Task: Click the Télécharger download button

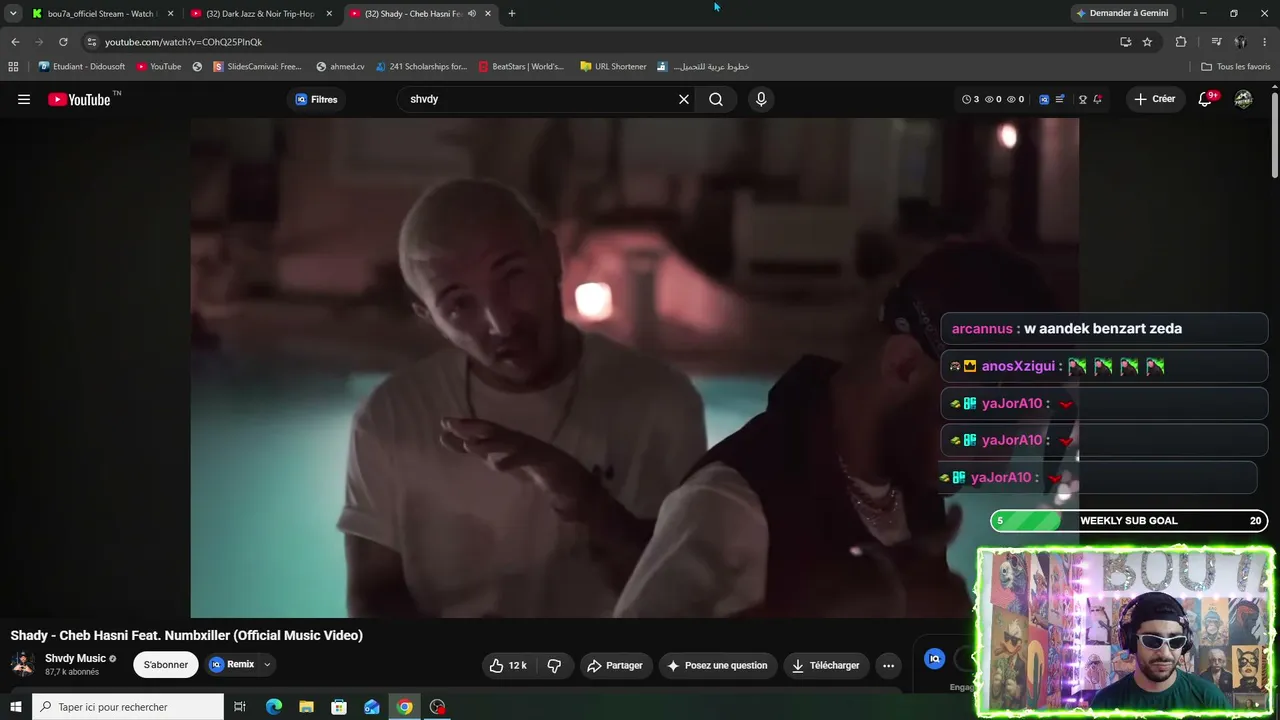Action: (825, 665)
